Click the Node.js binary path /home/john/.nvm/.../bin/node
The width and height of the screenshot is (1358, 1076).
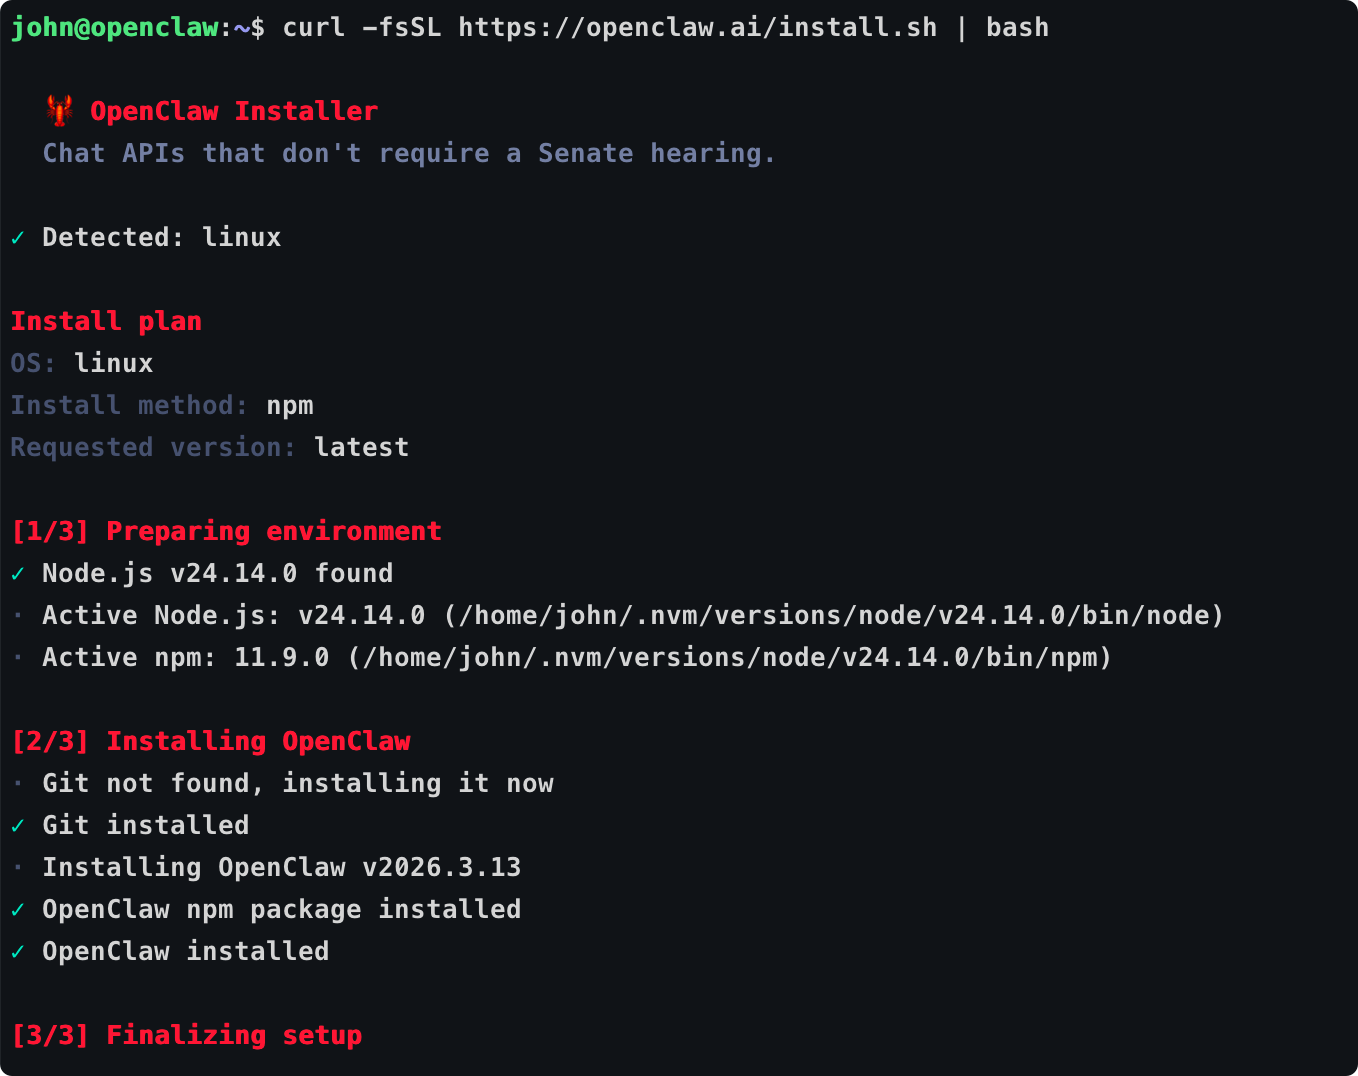834,615
